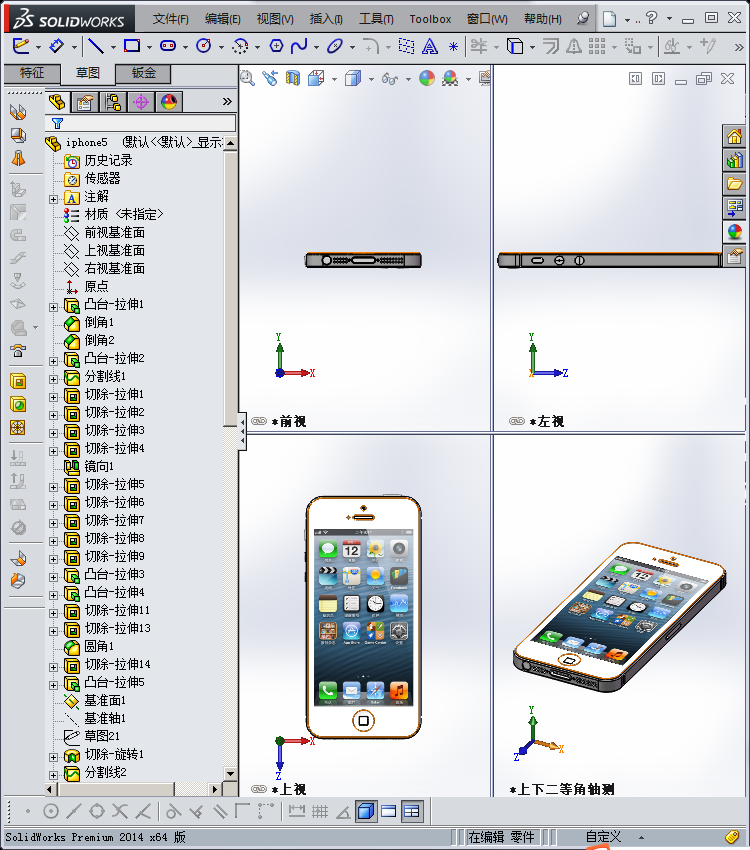Click the Help question mark button

[x=652, y=18]
